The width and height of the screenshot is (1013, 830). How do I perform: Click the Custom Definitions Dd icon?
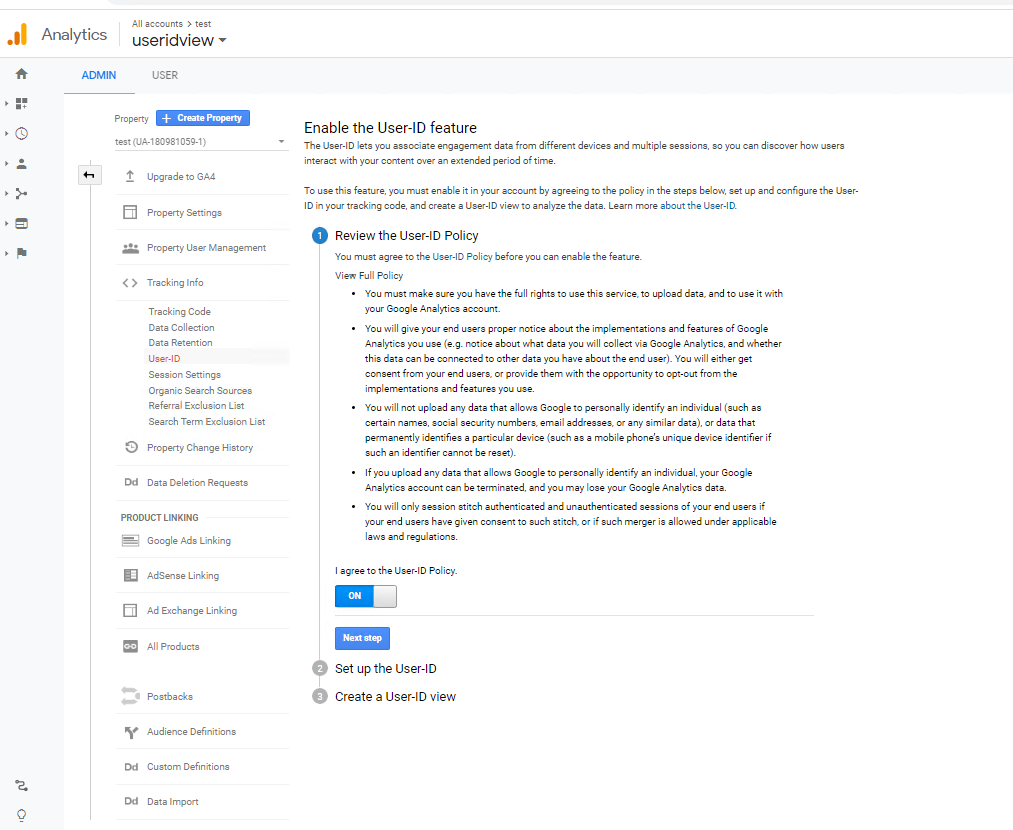coord(131,767)
